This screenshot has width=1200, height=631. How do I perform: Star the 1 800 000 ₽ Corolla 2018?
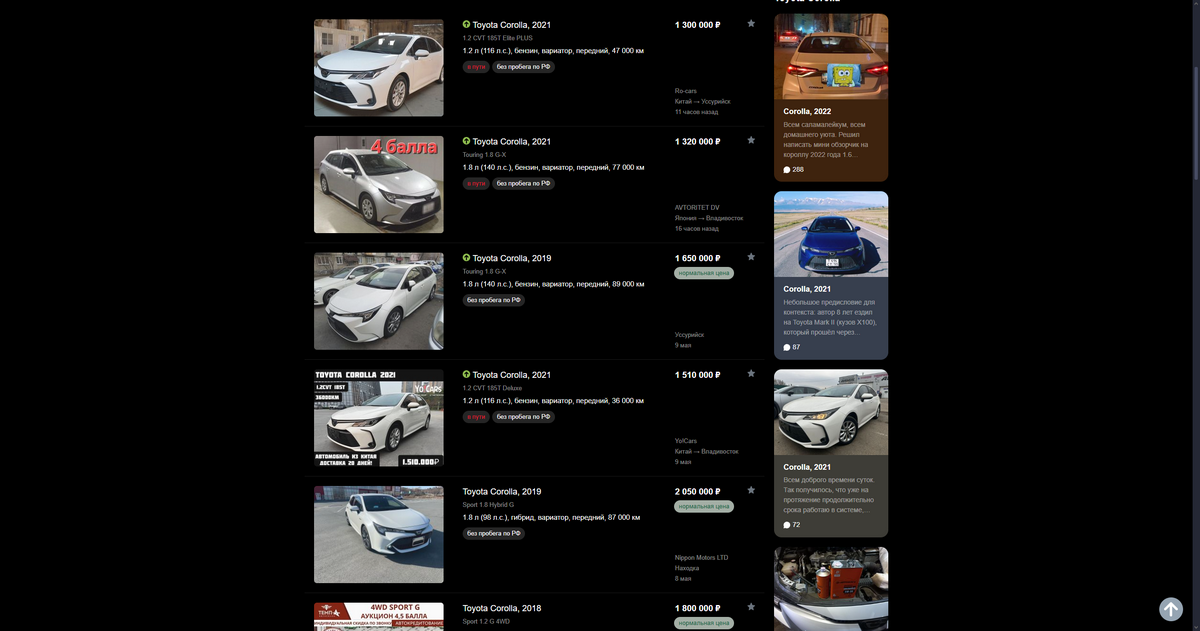[751, 607]
